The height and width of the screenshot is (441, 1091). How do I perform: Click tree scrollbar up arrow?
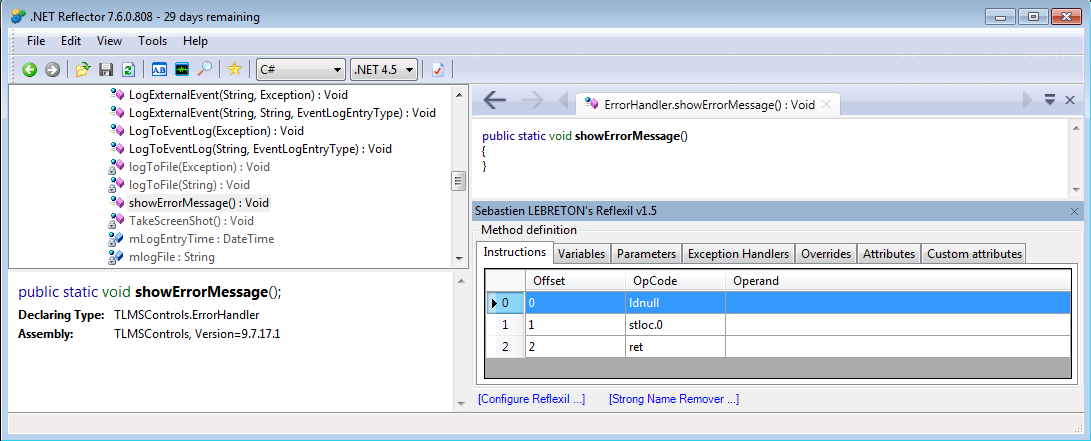pyautogui.click(x=458, y=94)
